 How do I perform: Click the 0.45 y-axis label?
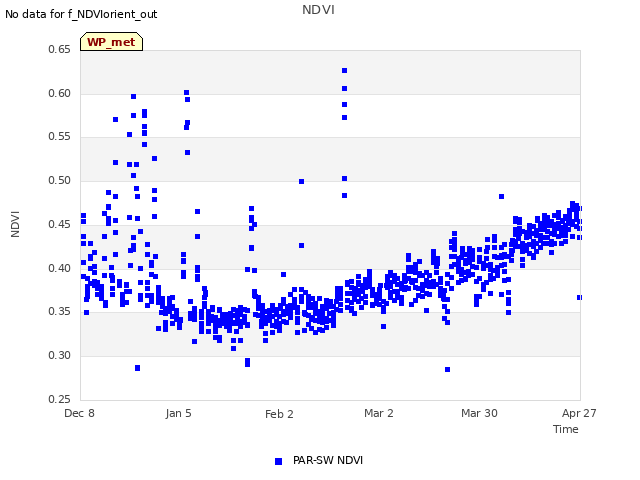coord(59,224)
